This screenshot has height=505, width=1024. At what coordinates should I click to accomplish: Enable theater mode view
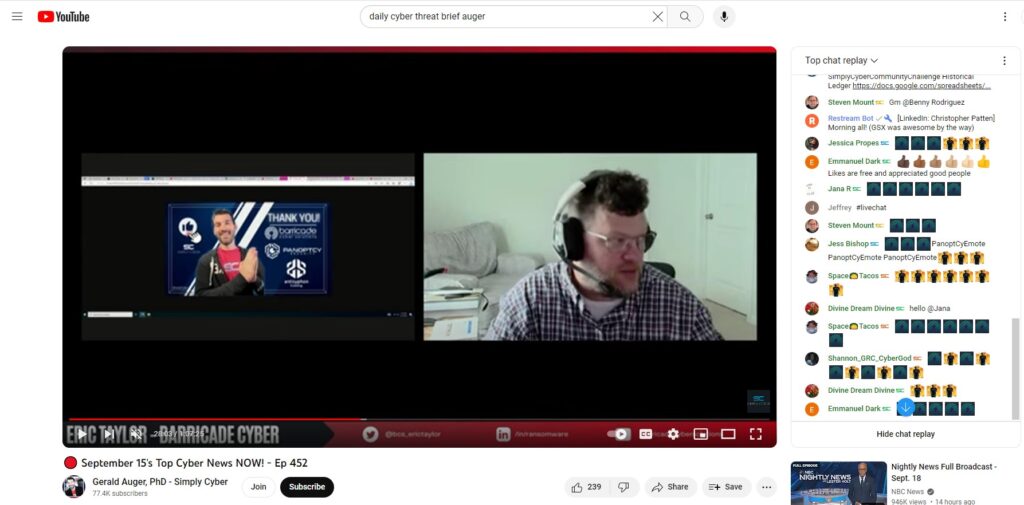728,434
